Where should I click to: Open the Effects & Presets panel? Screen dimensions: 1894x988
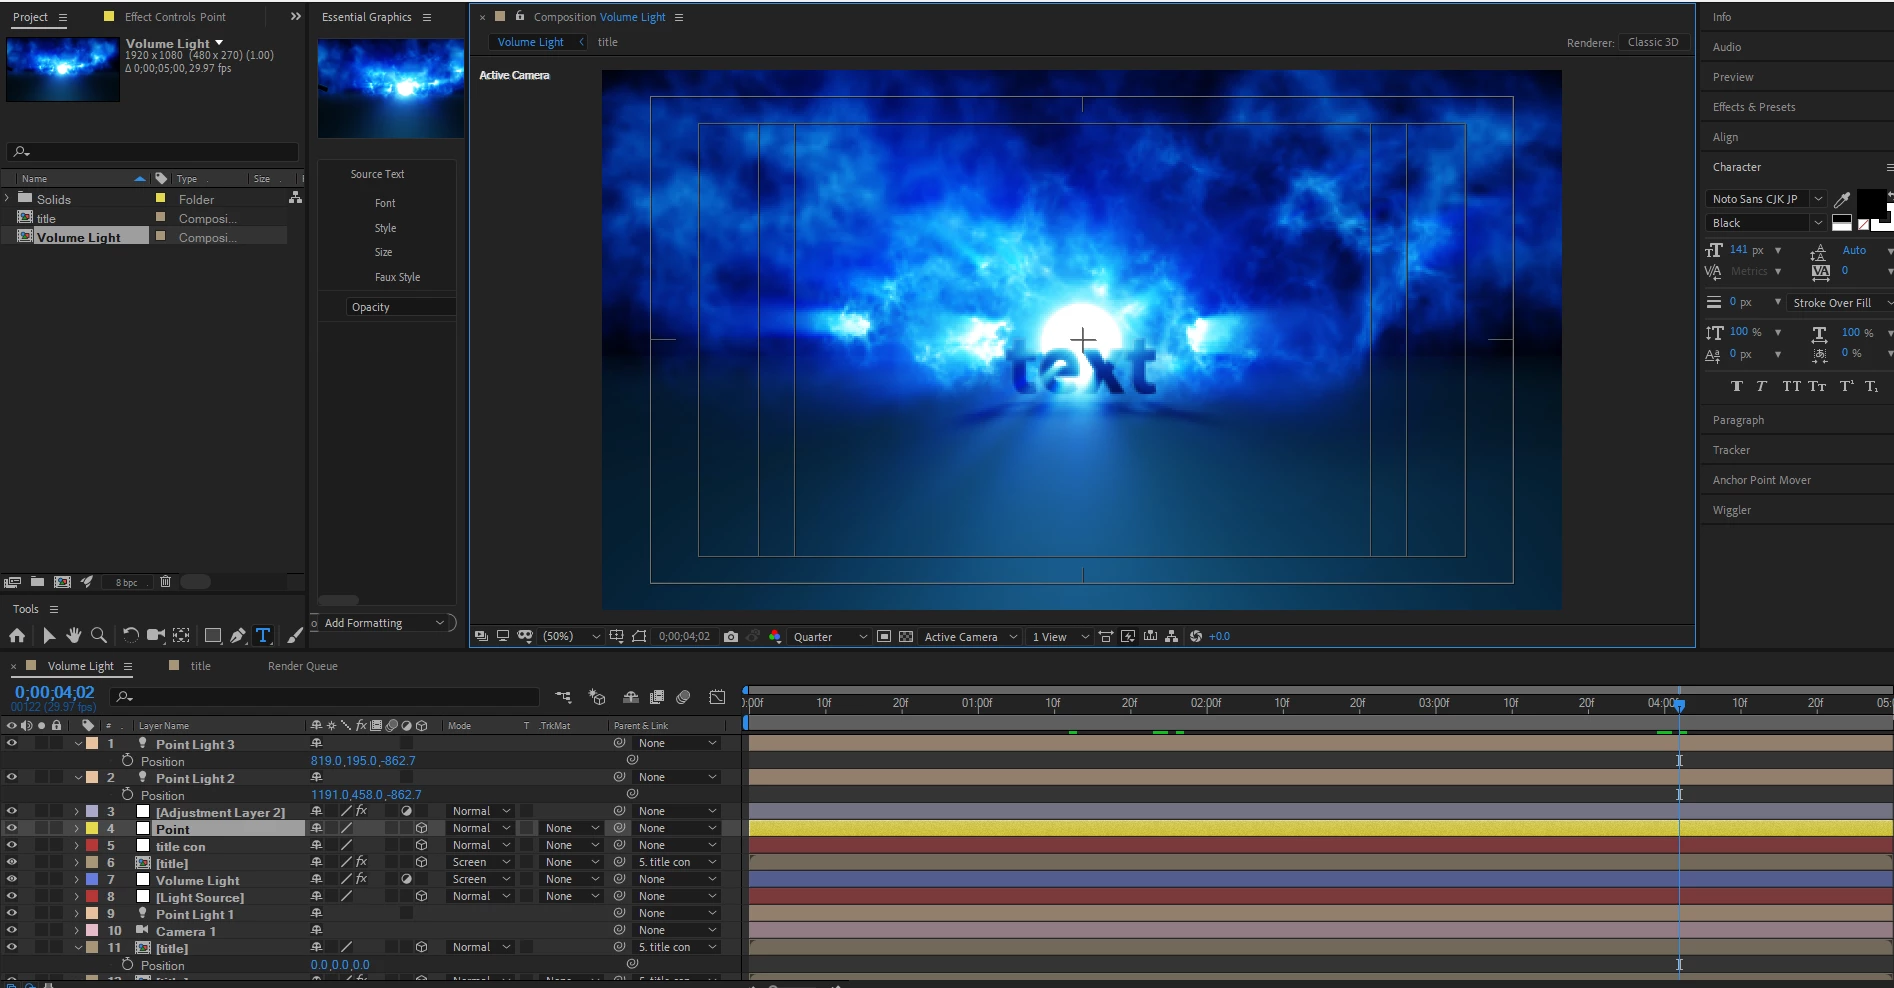1754,107
